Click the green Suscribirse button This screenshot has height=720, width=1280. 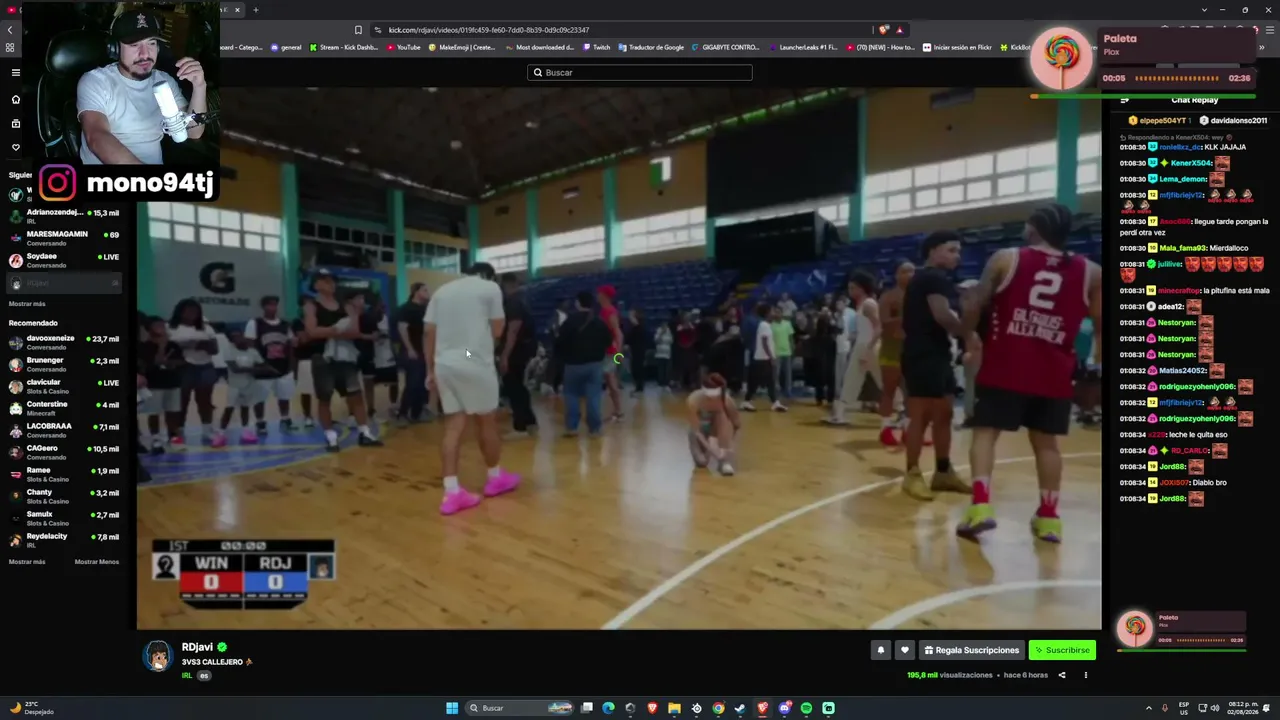[1062, 650]
